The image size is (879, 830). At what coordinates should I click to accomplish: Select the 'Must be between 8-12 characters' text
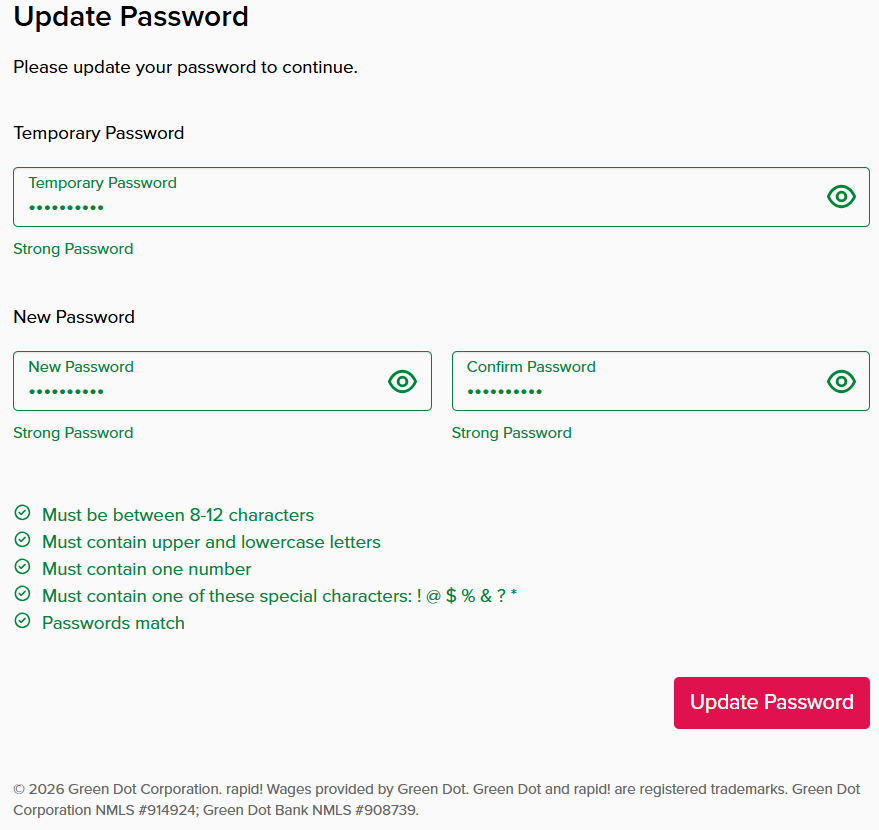pyautogui.click(x=178, y=515)
